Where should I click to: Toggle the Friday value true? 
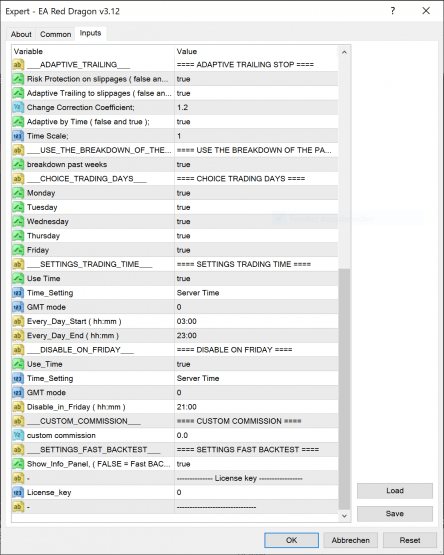pos(256,250)
